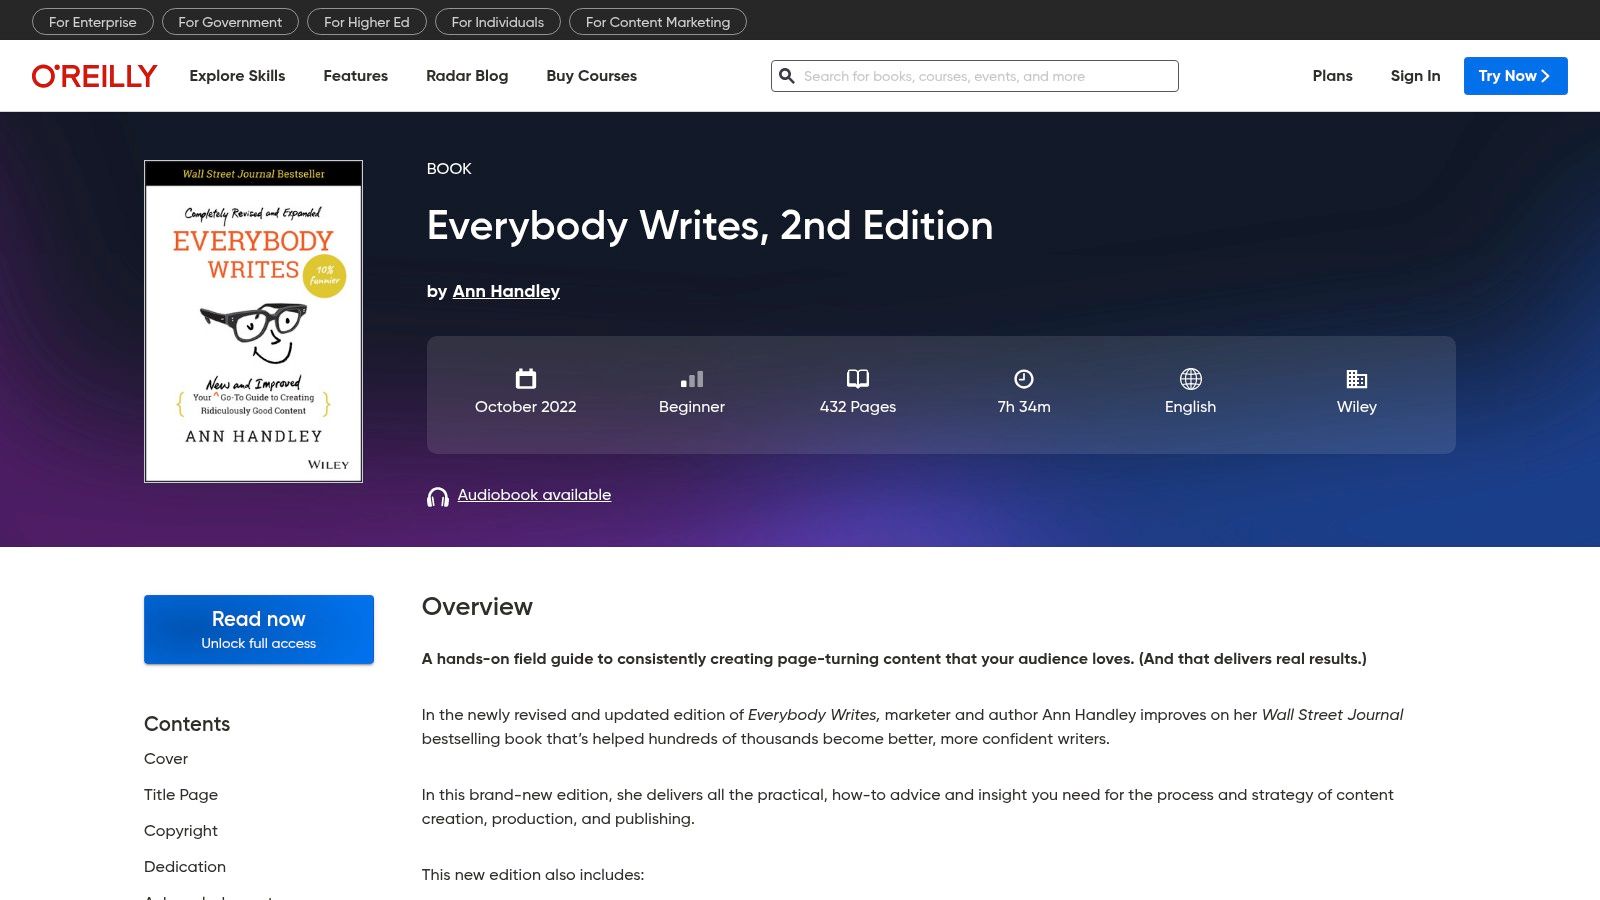Click the globe icon above English
Image resolution: width=1600 pixels, height=900 pixels.
(1190, 379)
